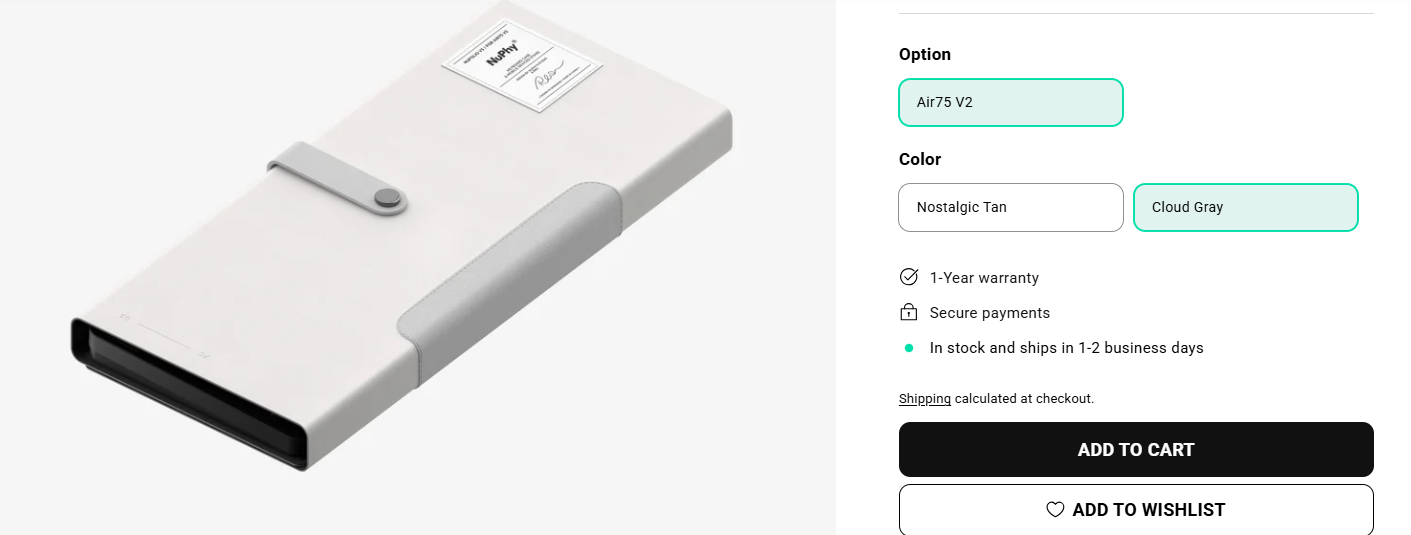The image size is (1411, 535).
Task: Pick the Cloud Gray color
Action: [x=1245, y=207]
